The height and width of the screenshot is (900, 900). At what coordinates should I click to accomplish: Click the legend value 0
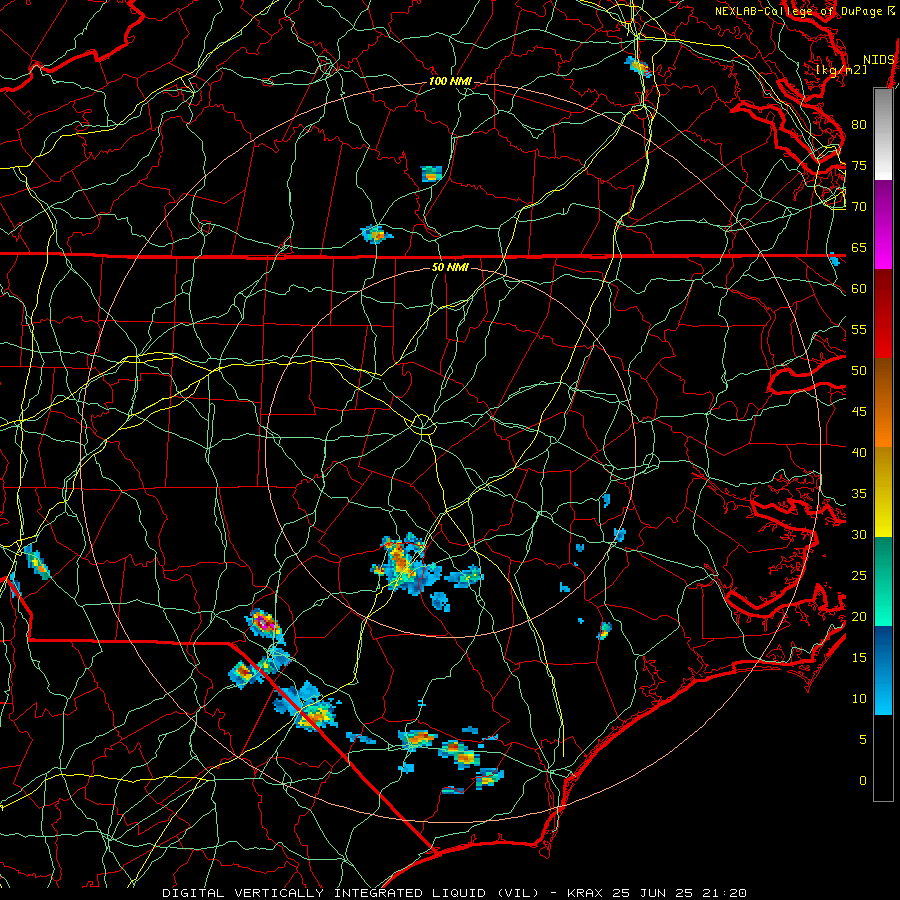[x=863, y=781]
